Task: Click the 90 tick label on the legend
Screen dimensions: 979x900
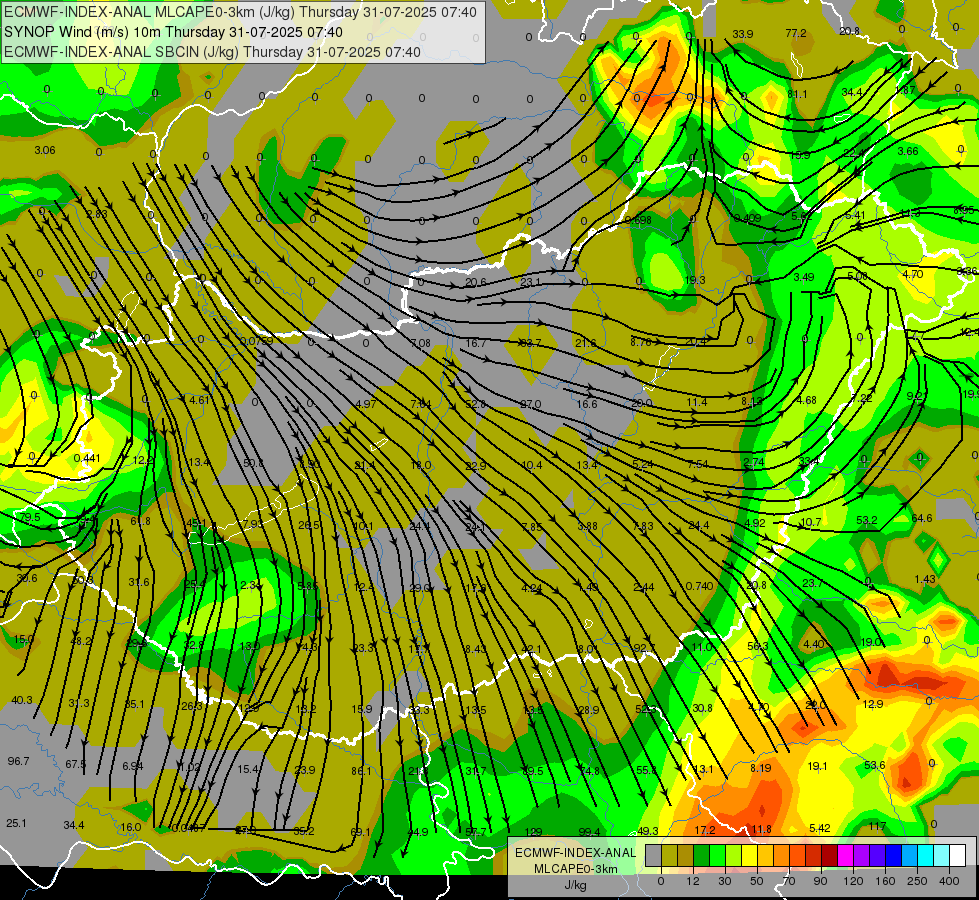Action: 820,881
